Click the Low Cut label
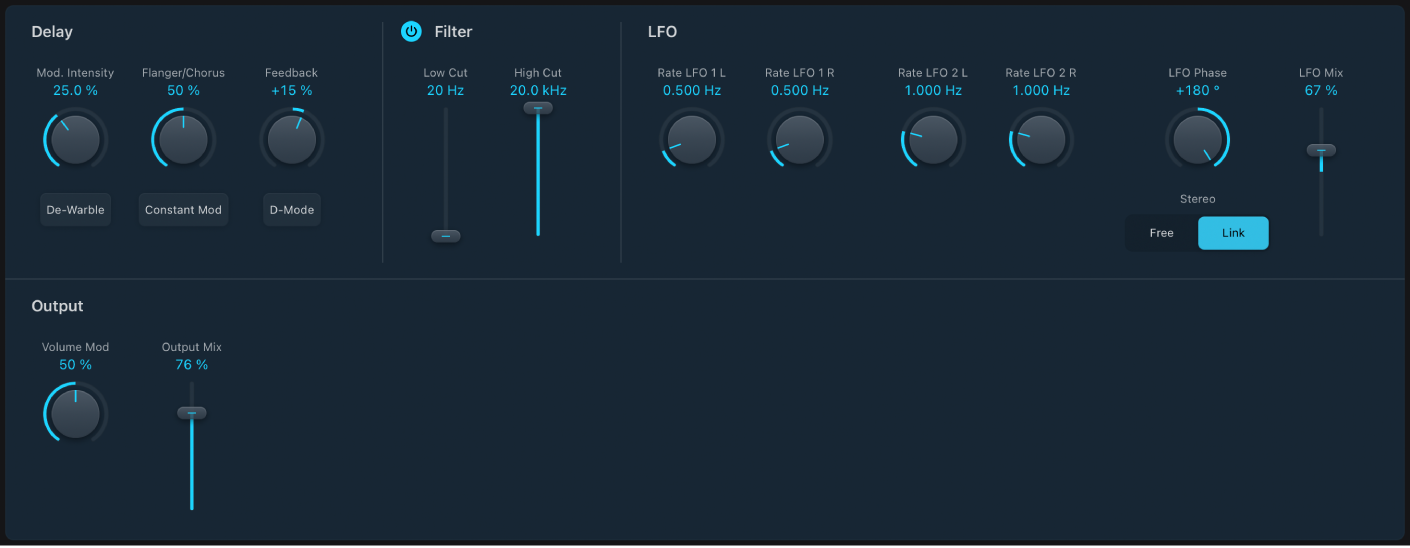Image resolution: width=1410 pixels, height=548 pixels. point(445,73)
